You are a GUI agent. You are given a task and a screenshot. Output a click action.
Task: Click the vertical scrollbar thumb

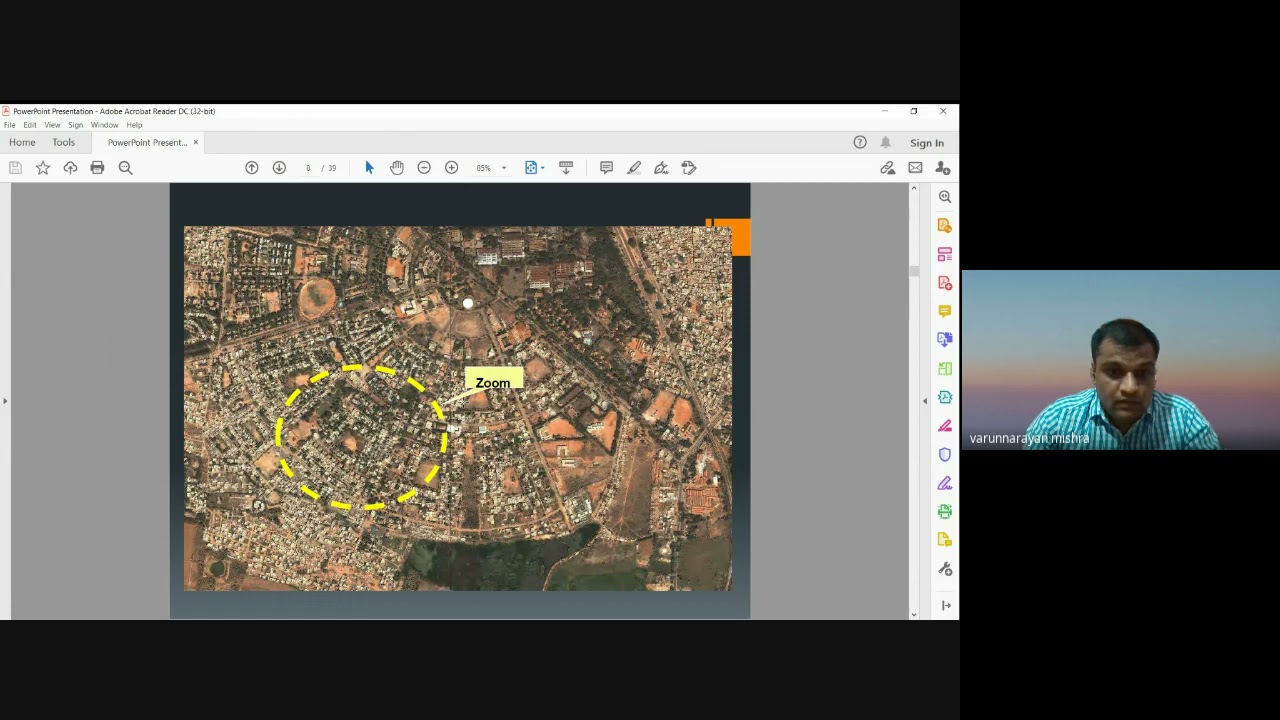click(913, 272)
